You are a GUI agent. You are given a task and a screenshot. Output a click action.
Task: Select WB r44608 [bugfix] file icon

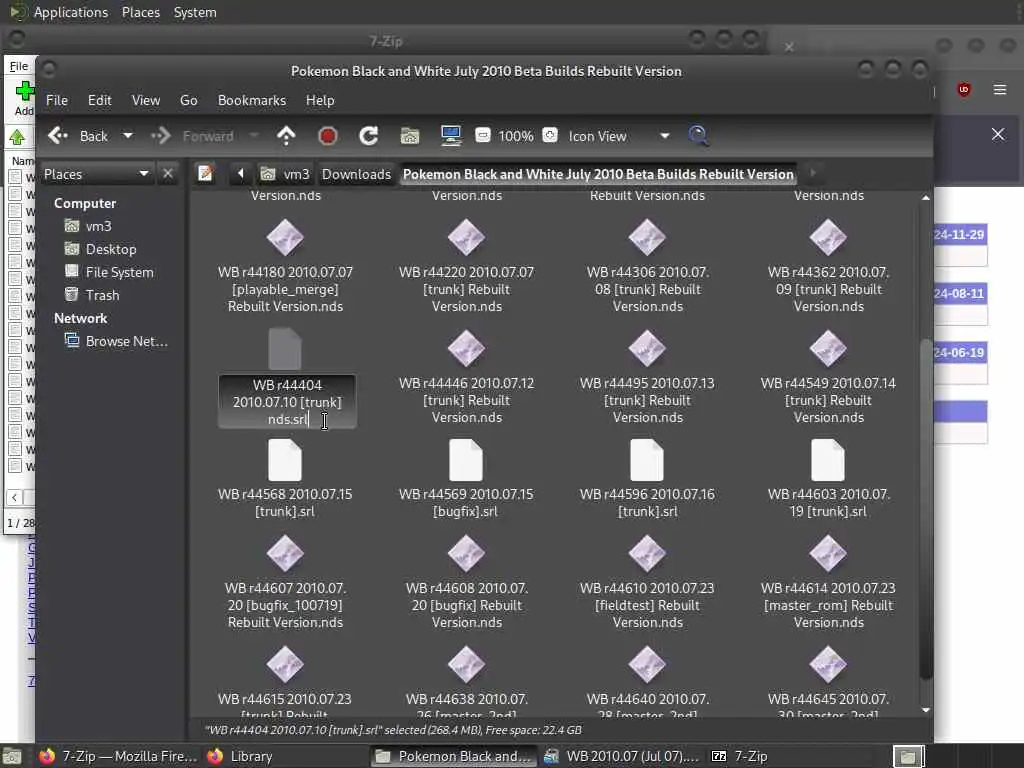click(466, 553)
